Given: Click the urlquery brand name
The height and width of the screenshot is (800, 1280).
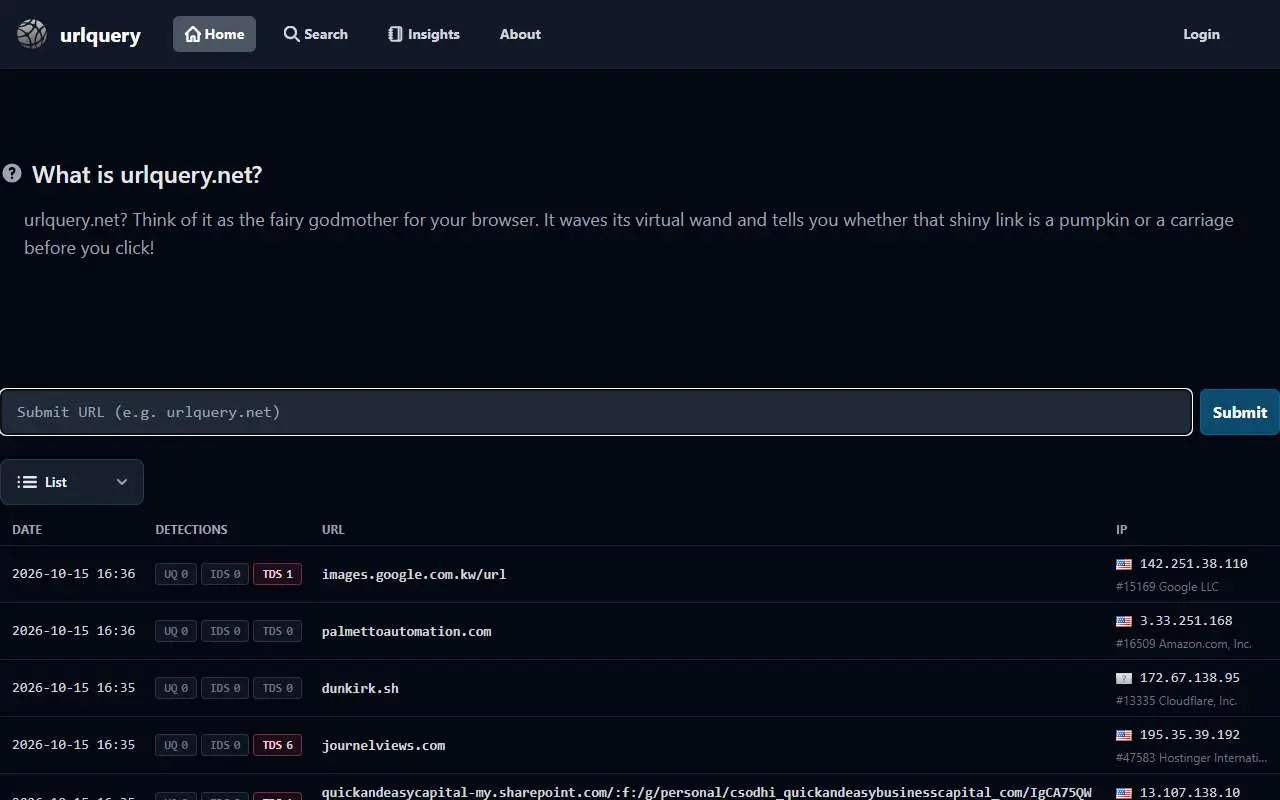Looking at the screenshot, I should tap(100, 36).
